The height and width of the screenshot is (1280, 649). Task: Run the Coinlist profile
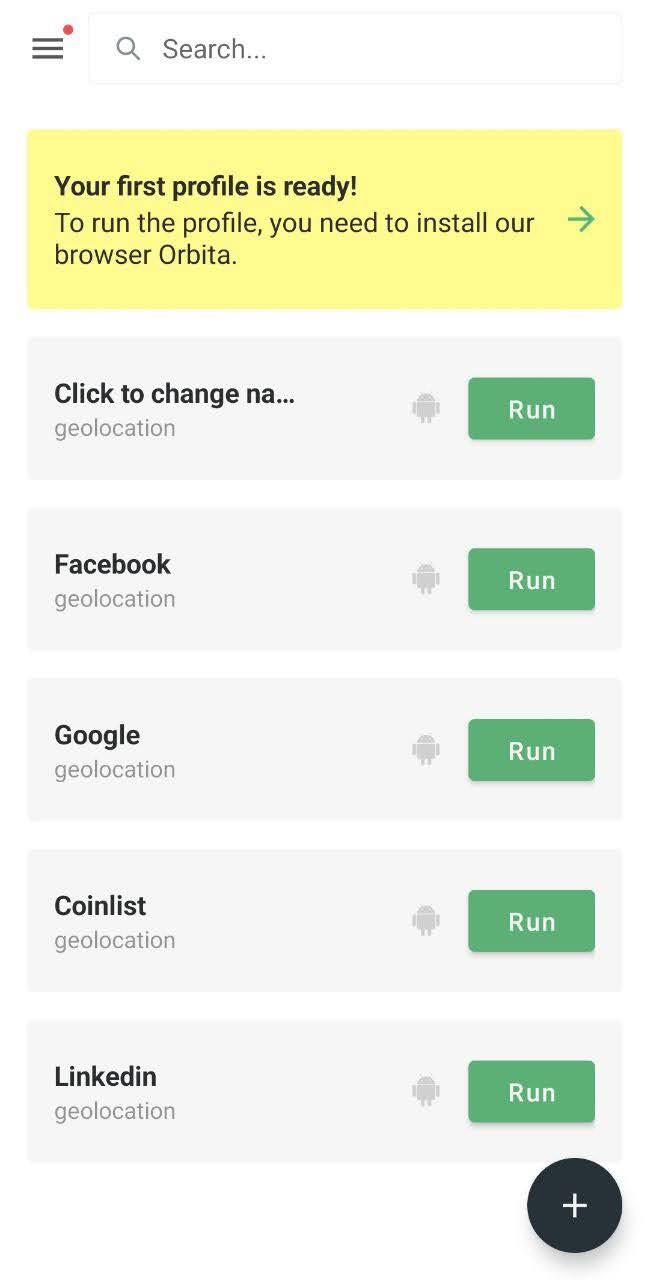pos(531,920)
